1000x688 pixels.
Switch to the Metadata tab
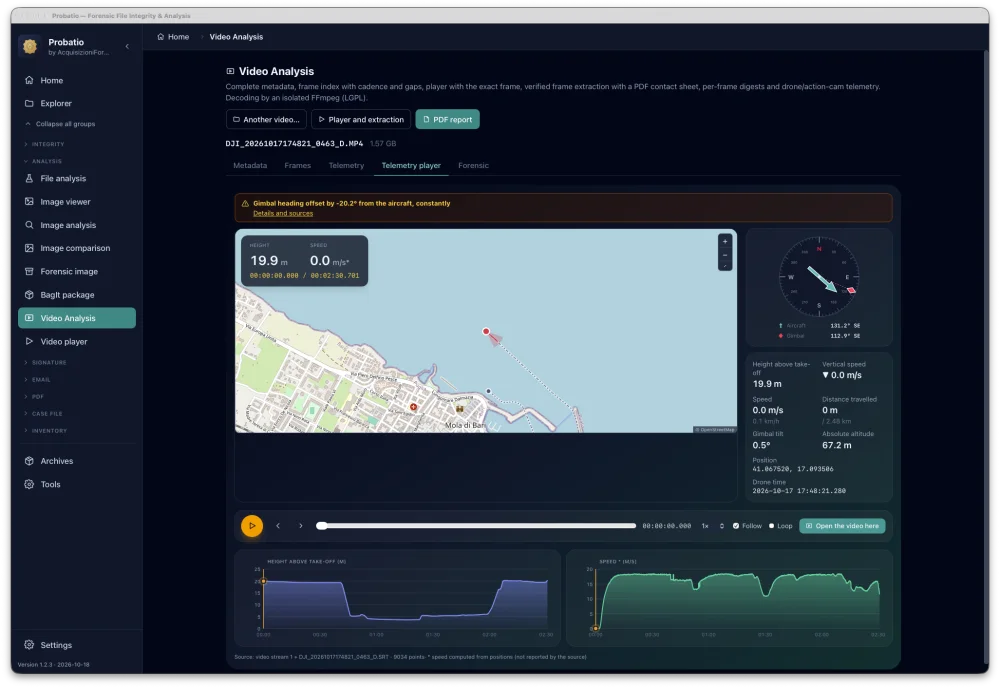(x=250, y=165)
